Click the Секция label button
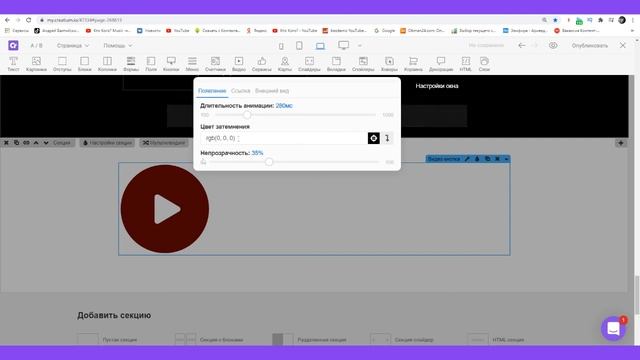Viewport: 640px width, 360px height. pos(62,142)
